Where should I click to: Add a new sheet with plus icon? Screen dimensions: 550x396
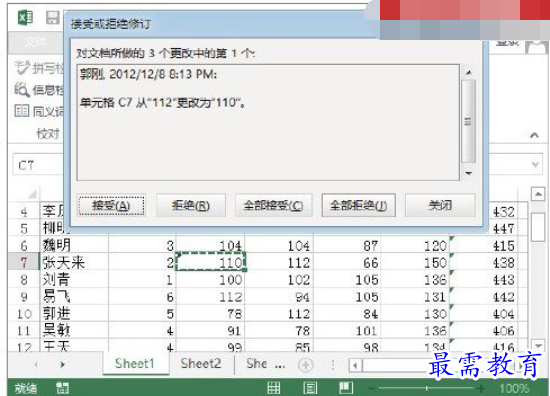[306, 365]
